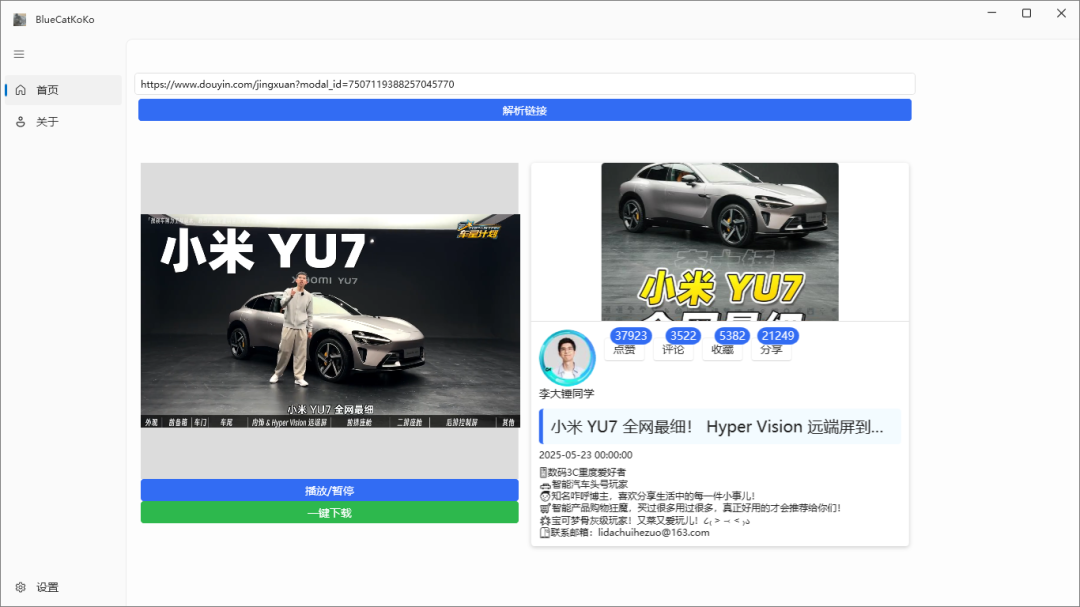Screen dimensions: 1080x607
Task: Close the BlueCatKoKo window
Action: (x=1061, y=13)
